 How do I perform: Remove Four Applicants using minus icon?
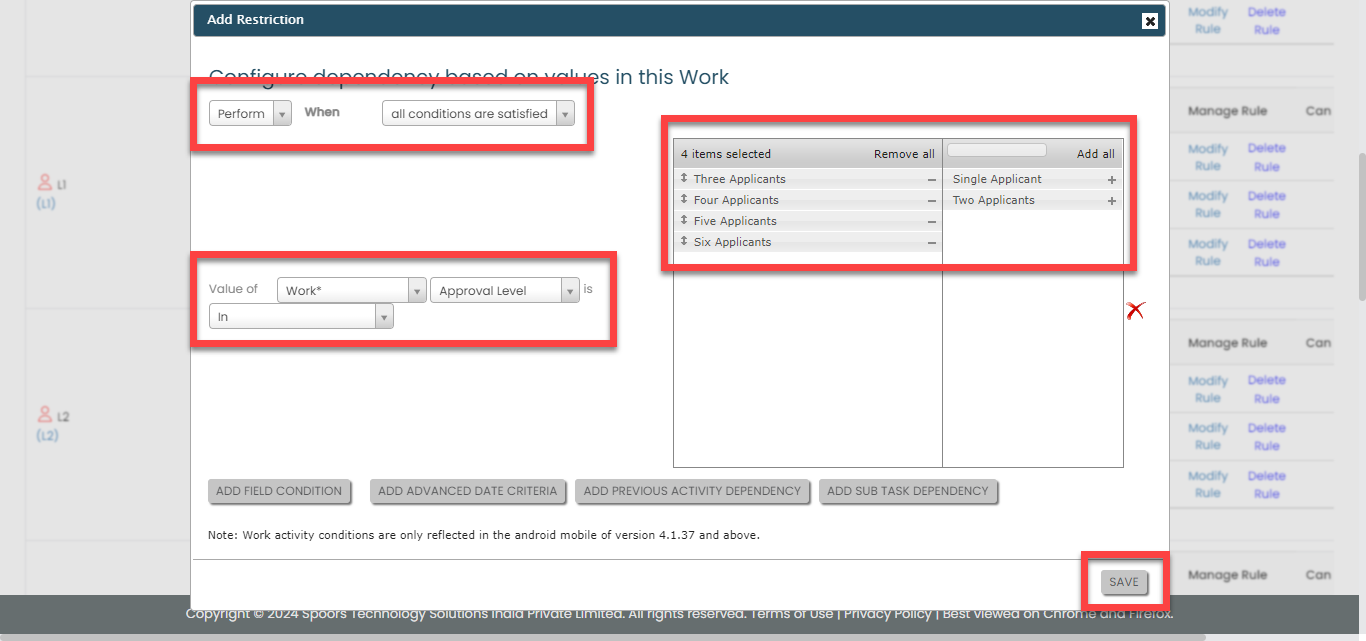[931, 201]
